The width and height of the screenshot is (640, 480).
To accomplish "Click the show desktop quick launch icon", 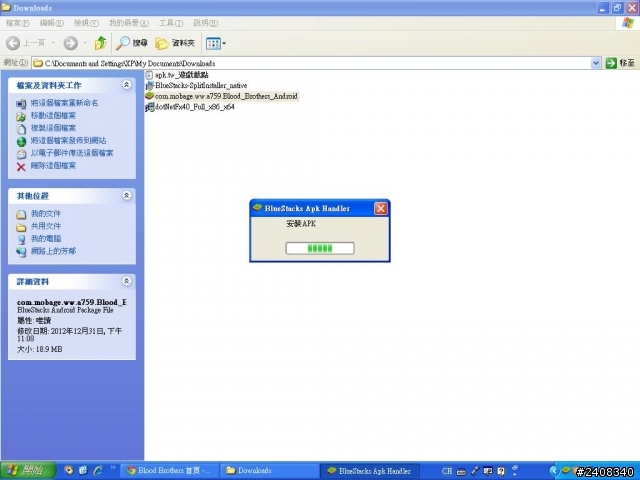I will point(83,471).
